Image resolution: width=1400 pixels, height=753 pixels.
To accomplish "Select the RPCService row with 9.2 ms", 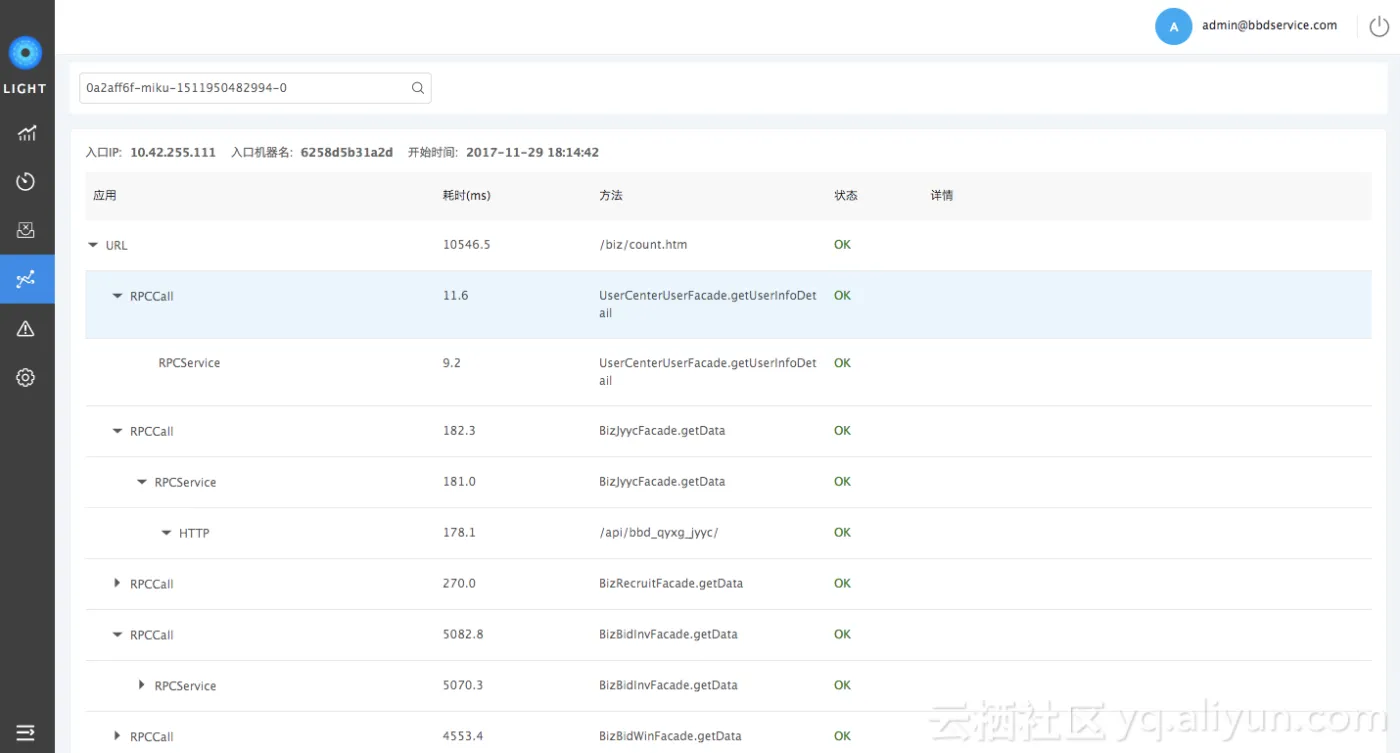I will click(728, 372).
